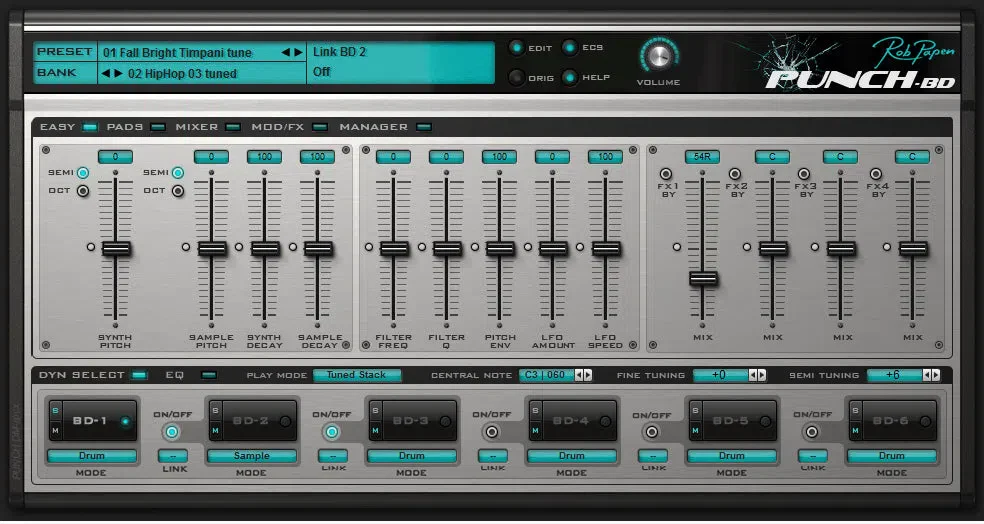Toggle the ECS button
984x524 pixels.
tap(570, 48)
